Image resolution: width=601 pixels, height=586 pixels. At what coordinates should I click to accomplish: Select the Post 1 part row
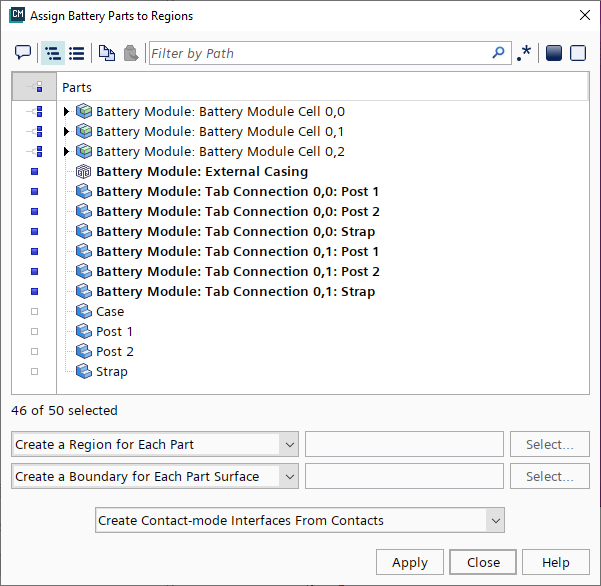coord(114,332)
